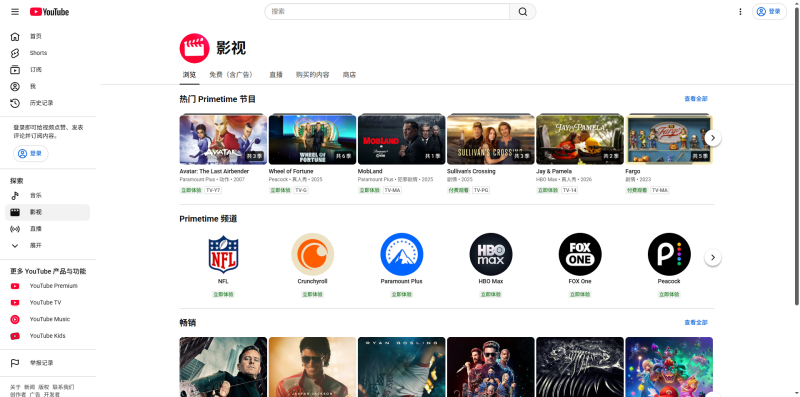Screen dimensions: 800x397
Task: Open YouTube Music from the sidebar
Action: coord(47,319)
